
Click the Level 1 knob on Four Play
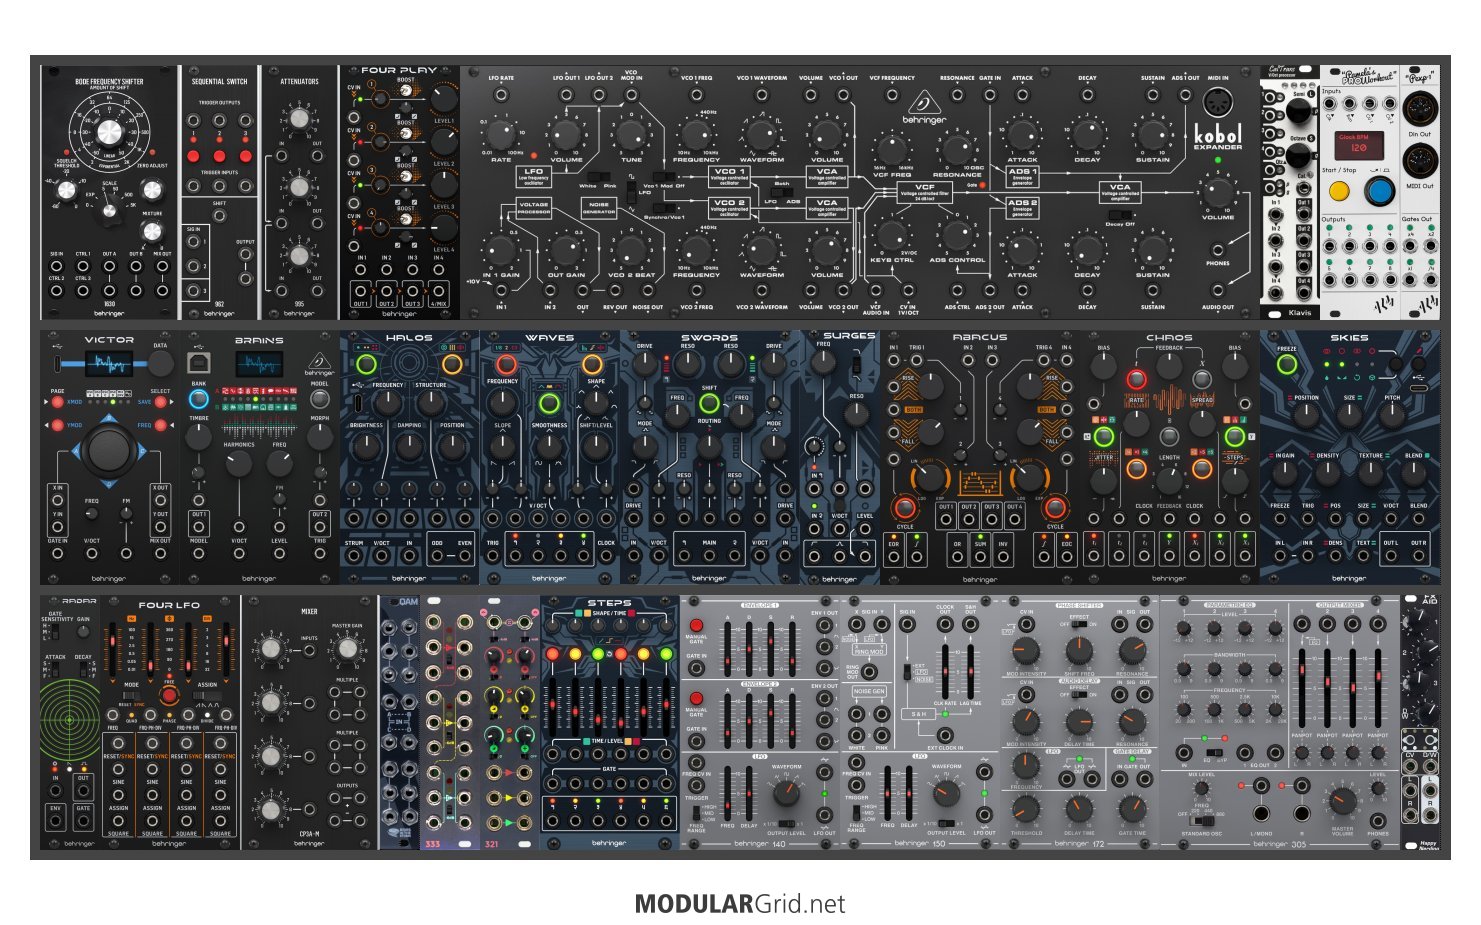(443, 98)
